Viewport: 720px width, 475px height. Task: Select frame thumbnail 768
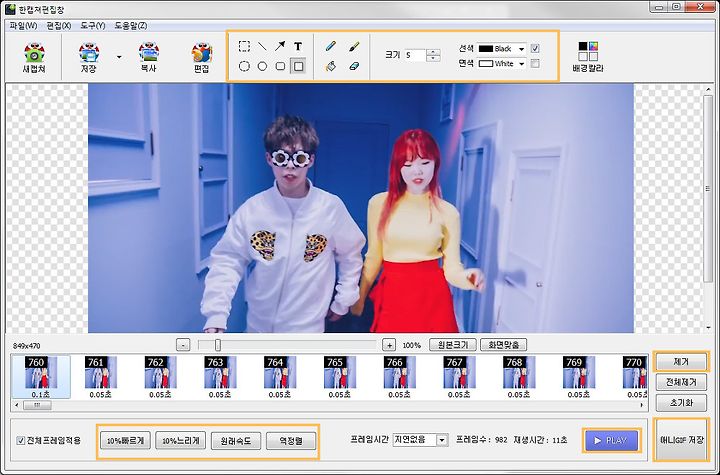[x=519, y=376]
